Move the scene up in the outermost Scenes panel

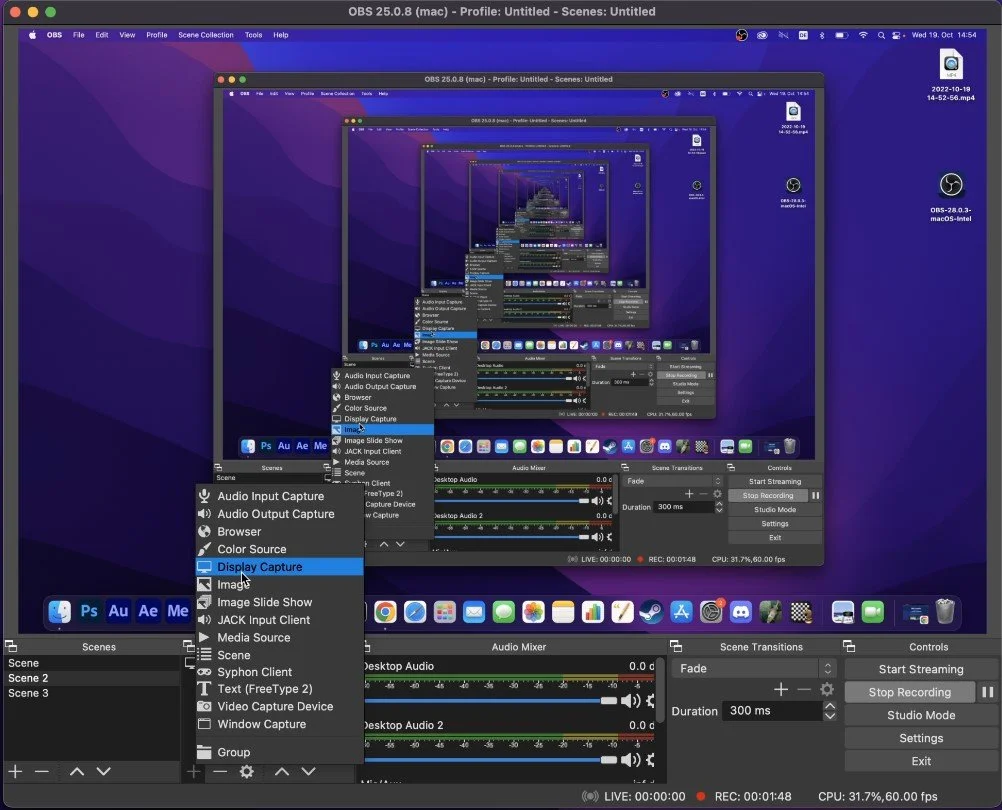(77, 772)
